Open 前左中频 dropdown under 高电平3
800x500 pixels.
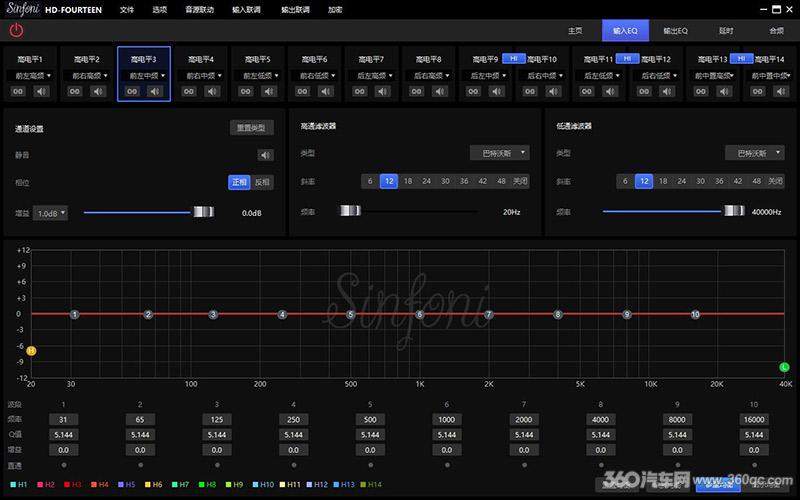point(144,76)
